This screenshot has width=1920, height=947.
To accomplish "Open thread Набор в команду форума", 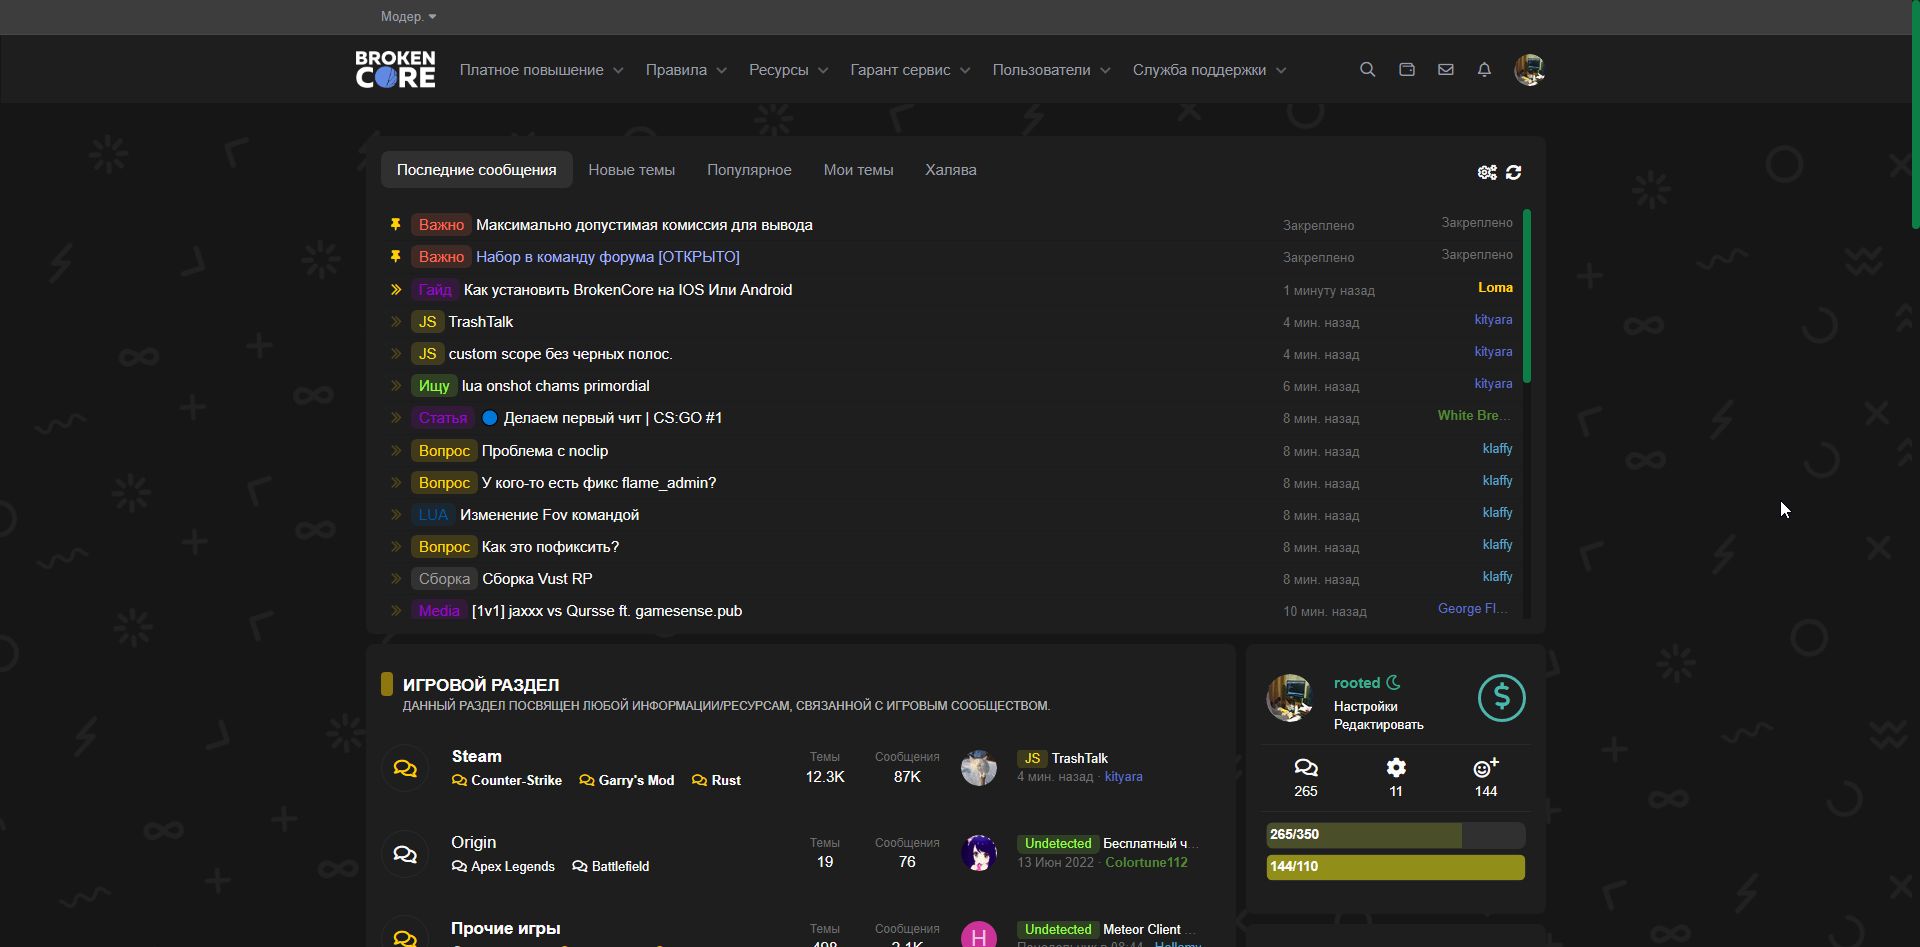I will tap(608, 257).
